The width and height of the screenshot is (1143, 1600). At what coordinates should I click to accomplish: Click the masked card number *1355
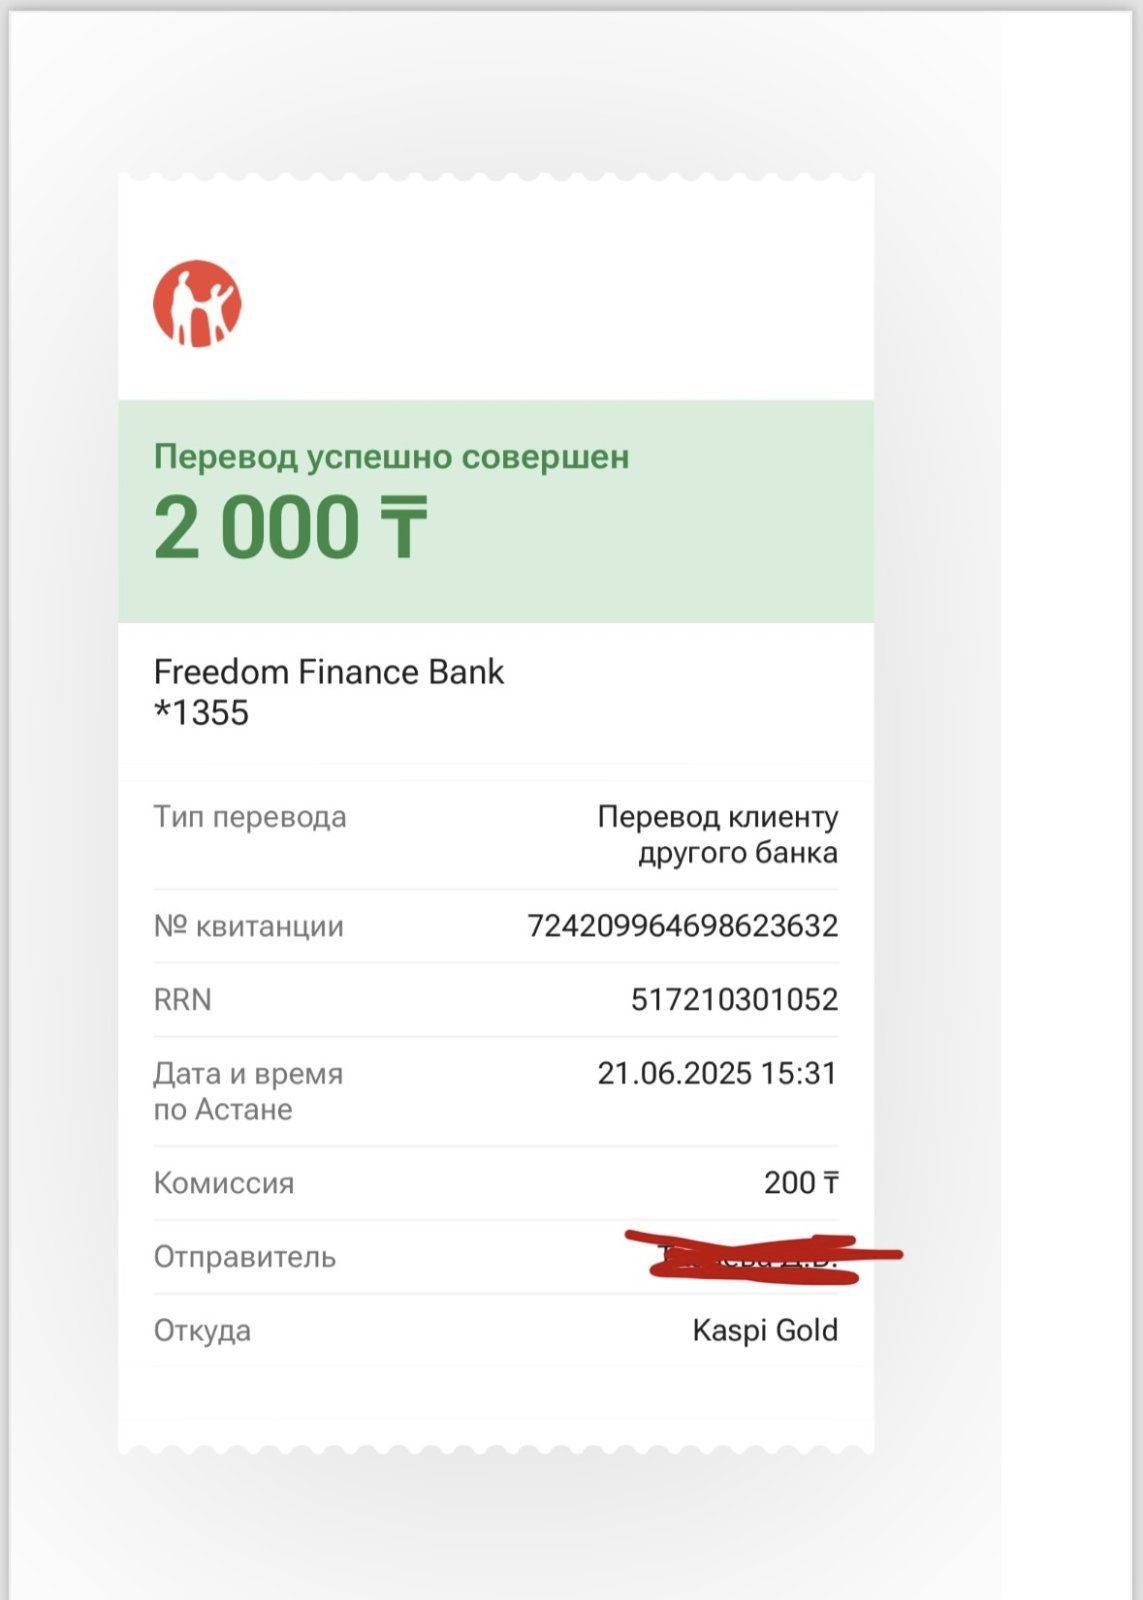tap(201, 713)
